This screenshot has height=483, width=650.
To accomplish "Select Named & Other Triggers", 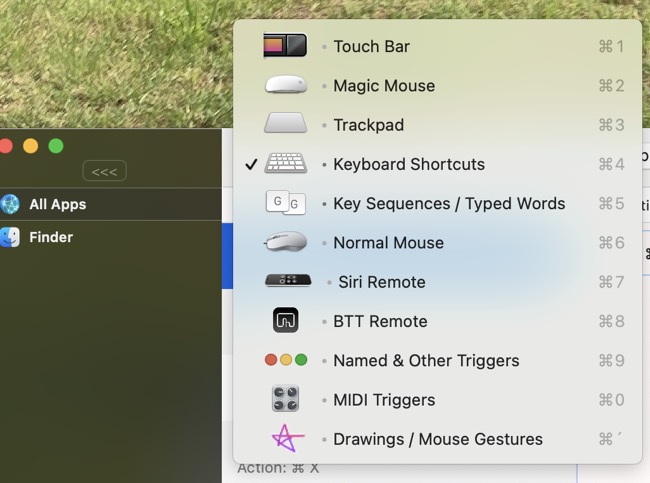I will pos(437,361).
